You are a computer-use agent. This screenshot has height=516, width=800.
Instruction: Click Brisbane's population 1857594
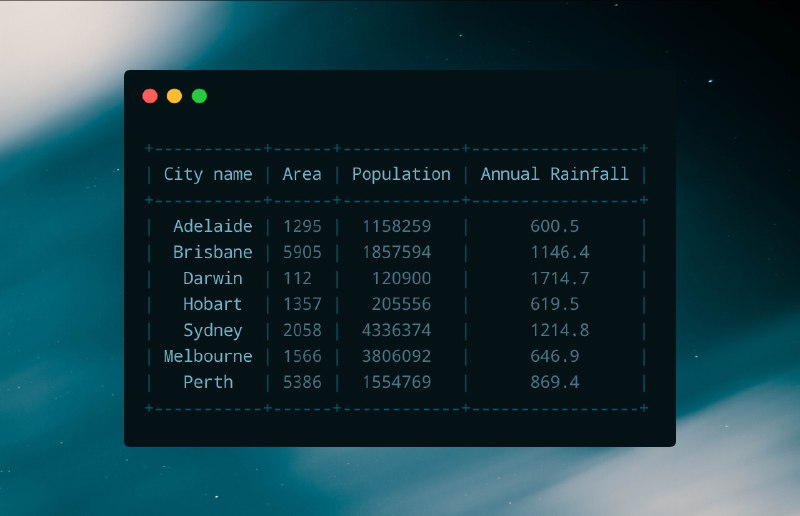click(397, 252)
